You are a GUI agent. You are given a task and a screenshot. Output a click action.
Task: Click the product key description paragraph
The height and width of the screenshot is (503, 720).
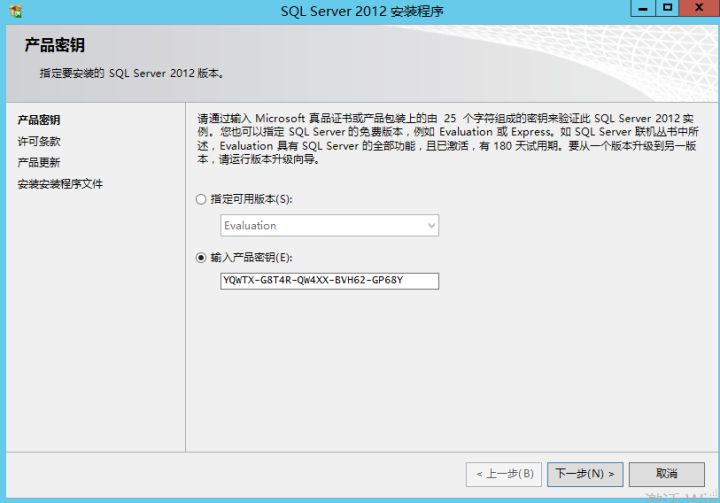[x=448, y=139]
